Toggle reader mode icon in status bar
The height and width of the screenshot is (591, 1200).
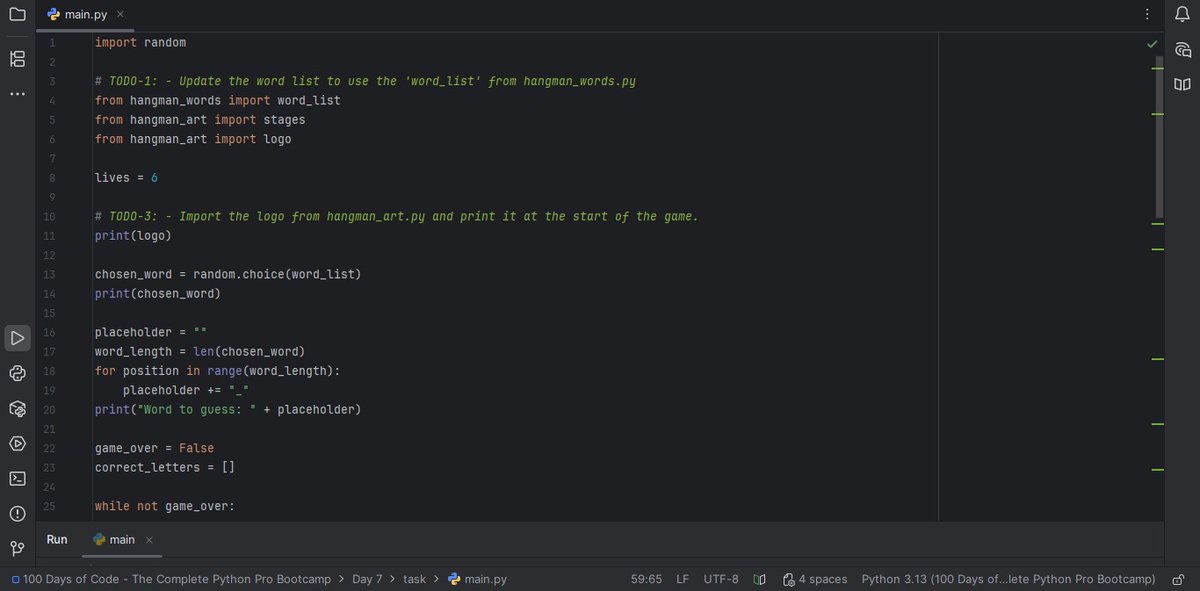(759, 579)
